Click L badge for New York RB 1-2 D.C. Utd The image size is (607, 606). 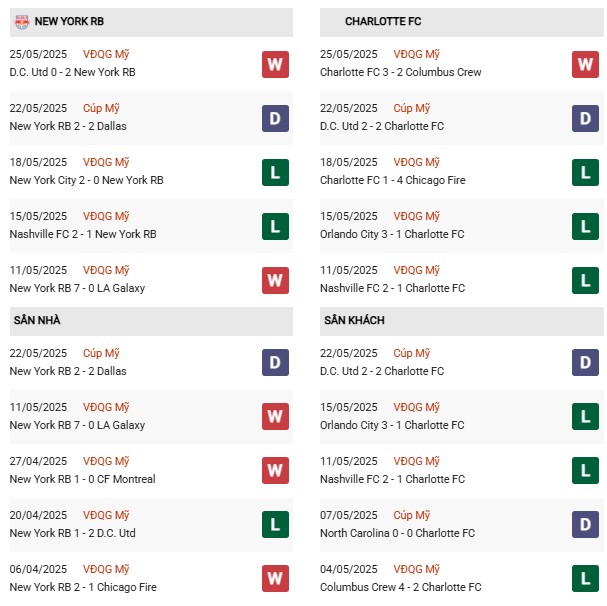[275, 525]
